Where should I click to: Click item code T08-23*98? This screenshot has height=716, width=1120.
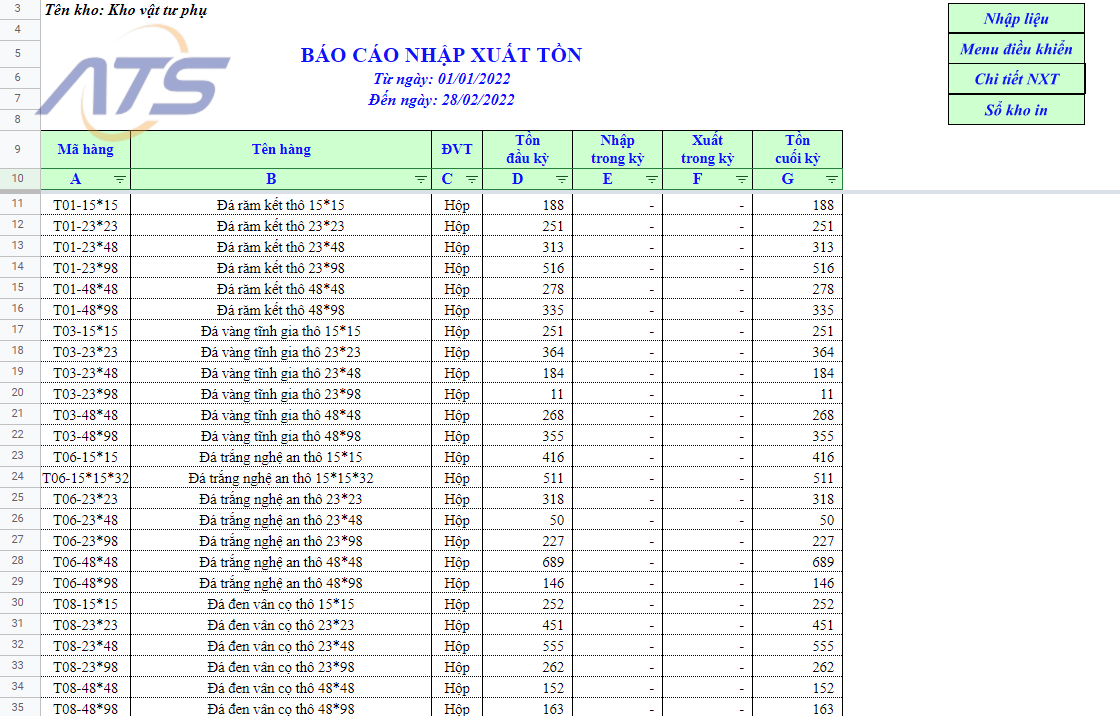point(86,667)
